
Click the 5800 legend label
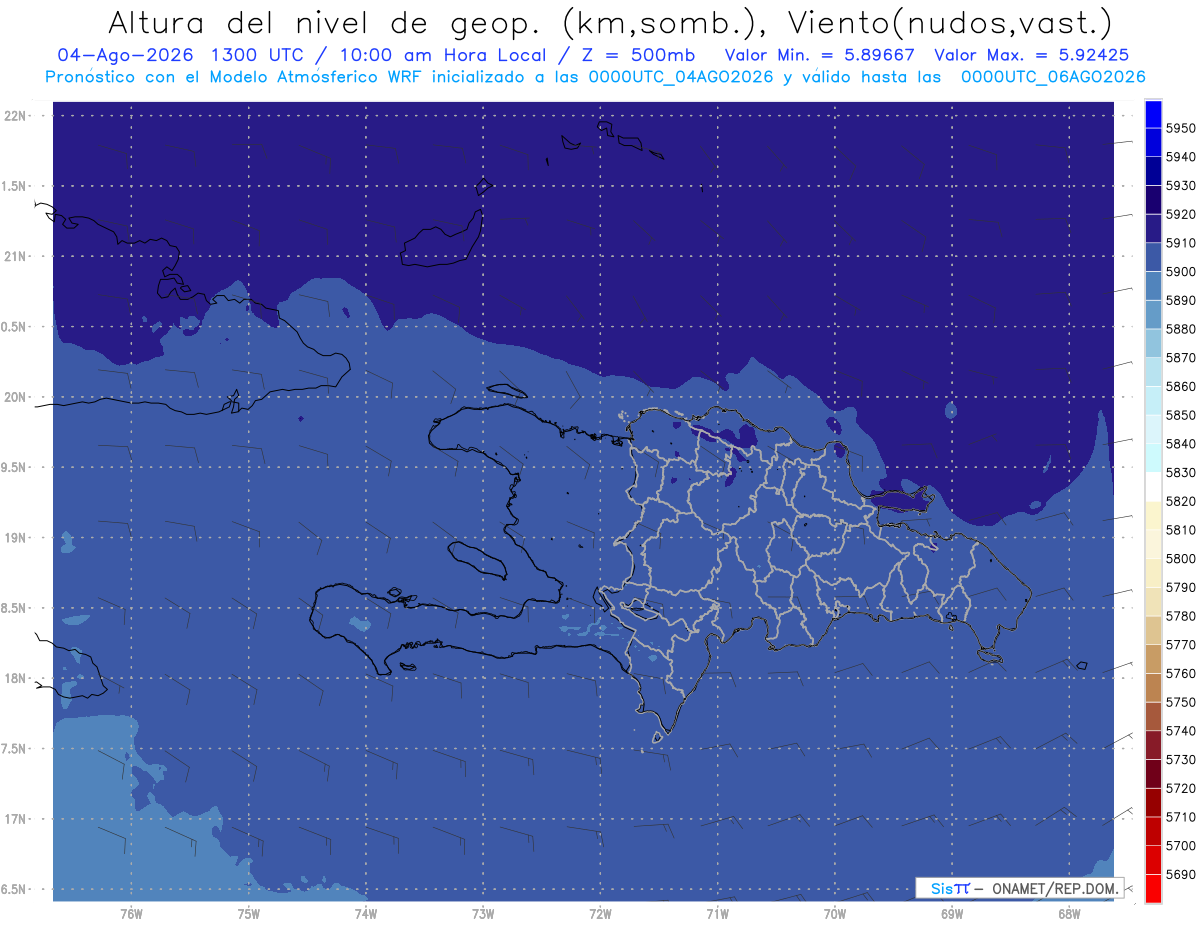point(1180,558)
